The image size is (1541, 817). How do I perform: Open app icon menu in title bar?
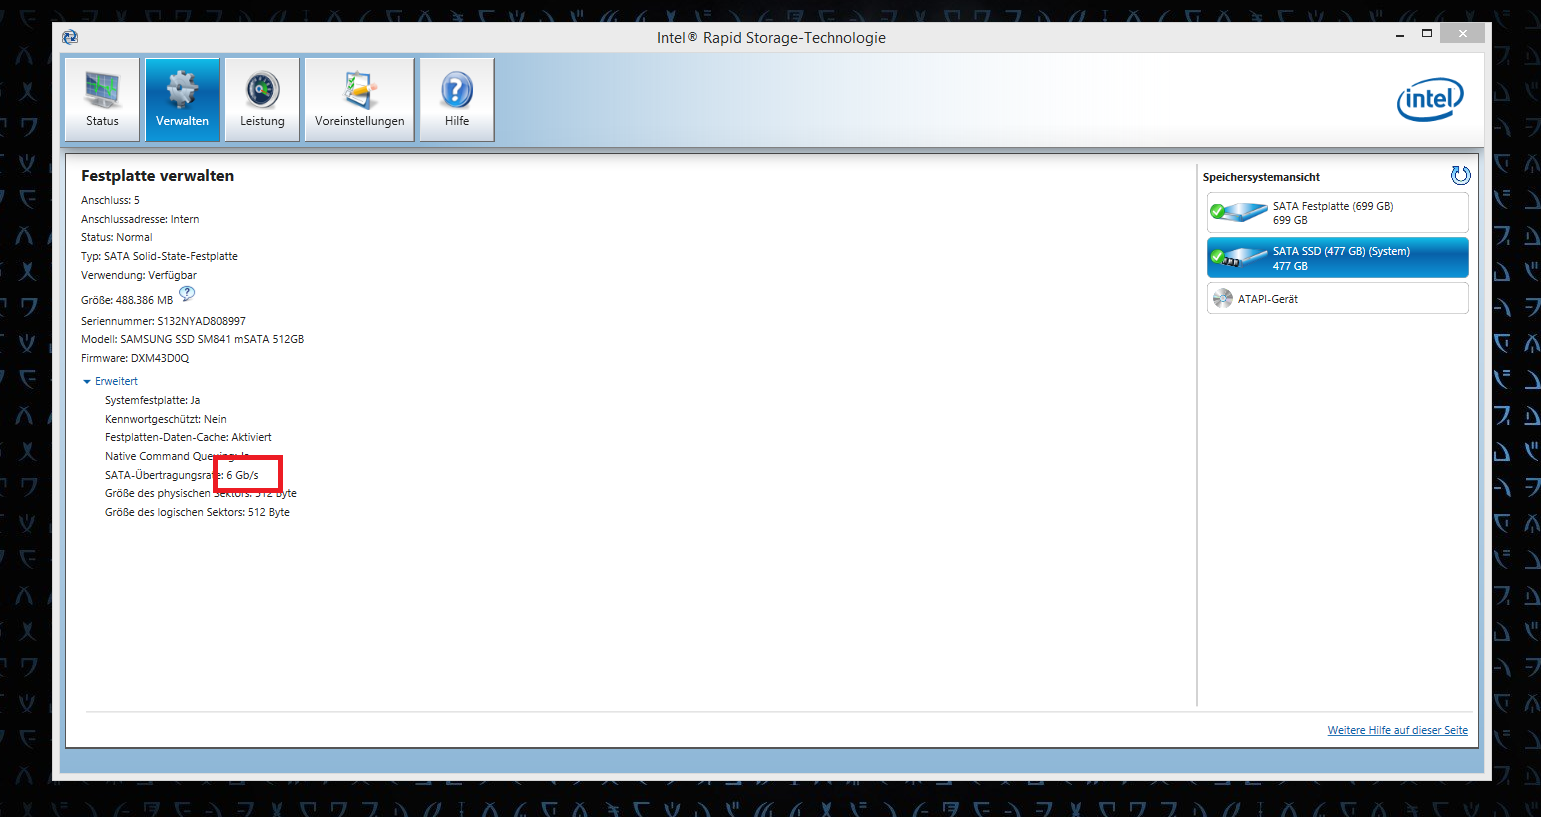[x=70, y=37]
